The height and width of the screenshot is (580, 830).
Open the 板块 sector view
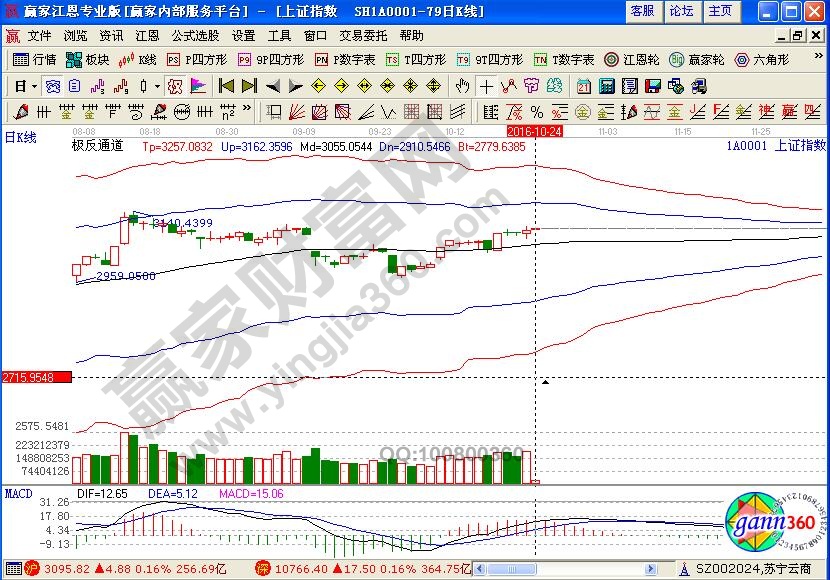(x=89, y=60)
